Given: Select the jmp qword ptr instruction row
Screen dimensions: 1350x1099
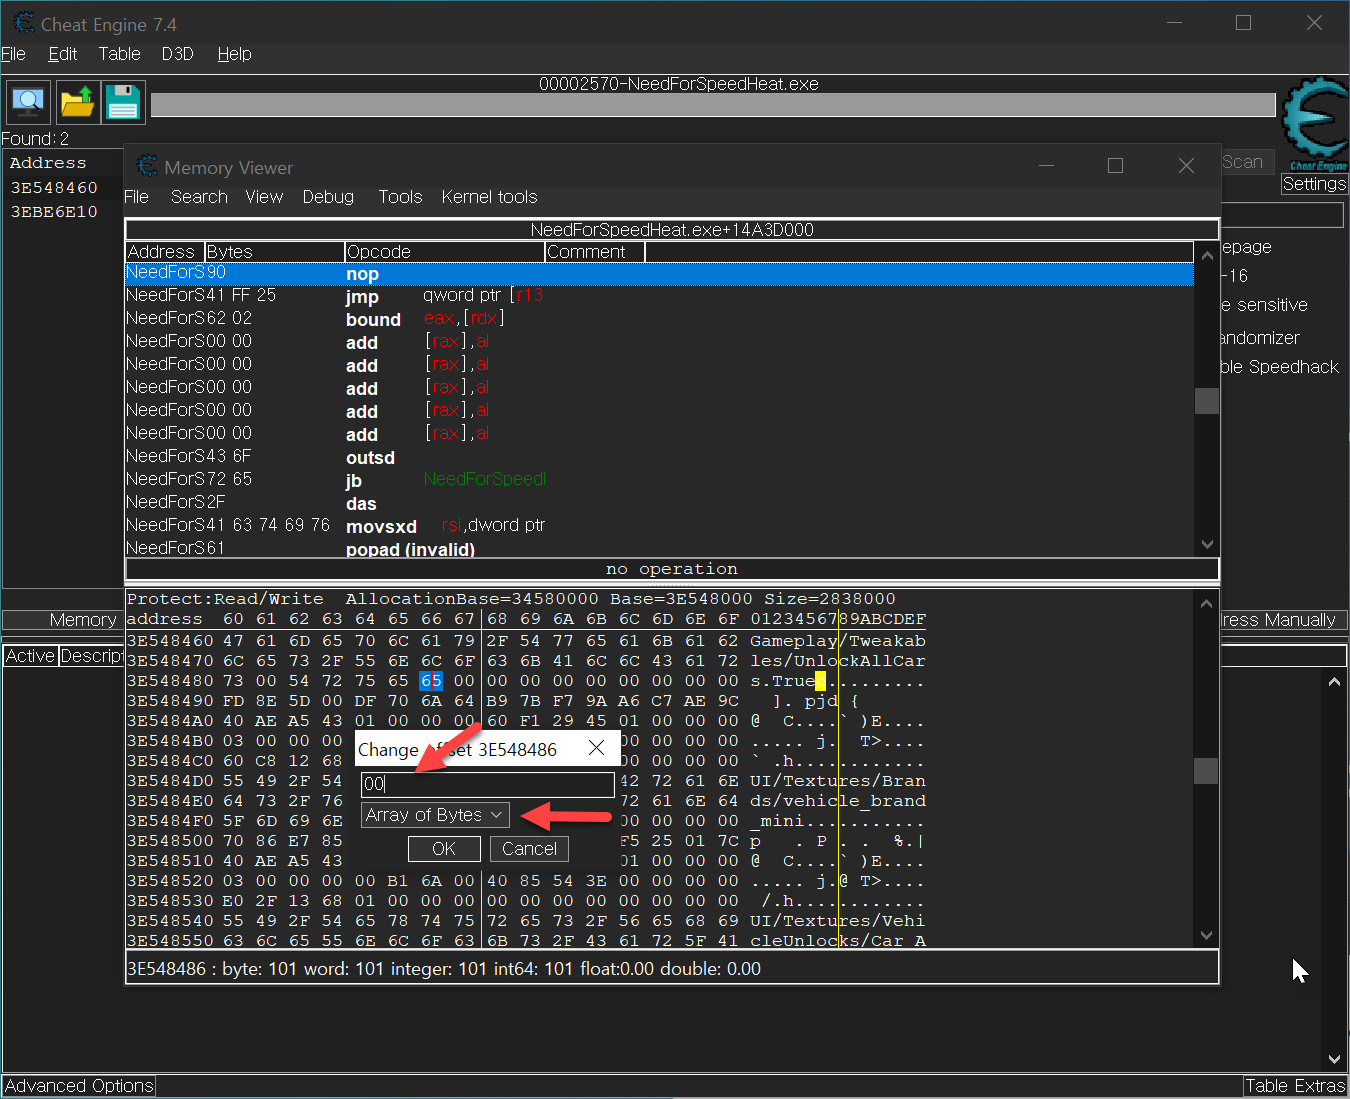Looking at the screenshot, I should click(659, 296).
